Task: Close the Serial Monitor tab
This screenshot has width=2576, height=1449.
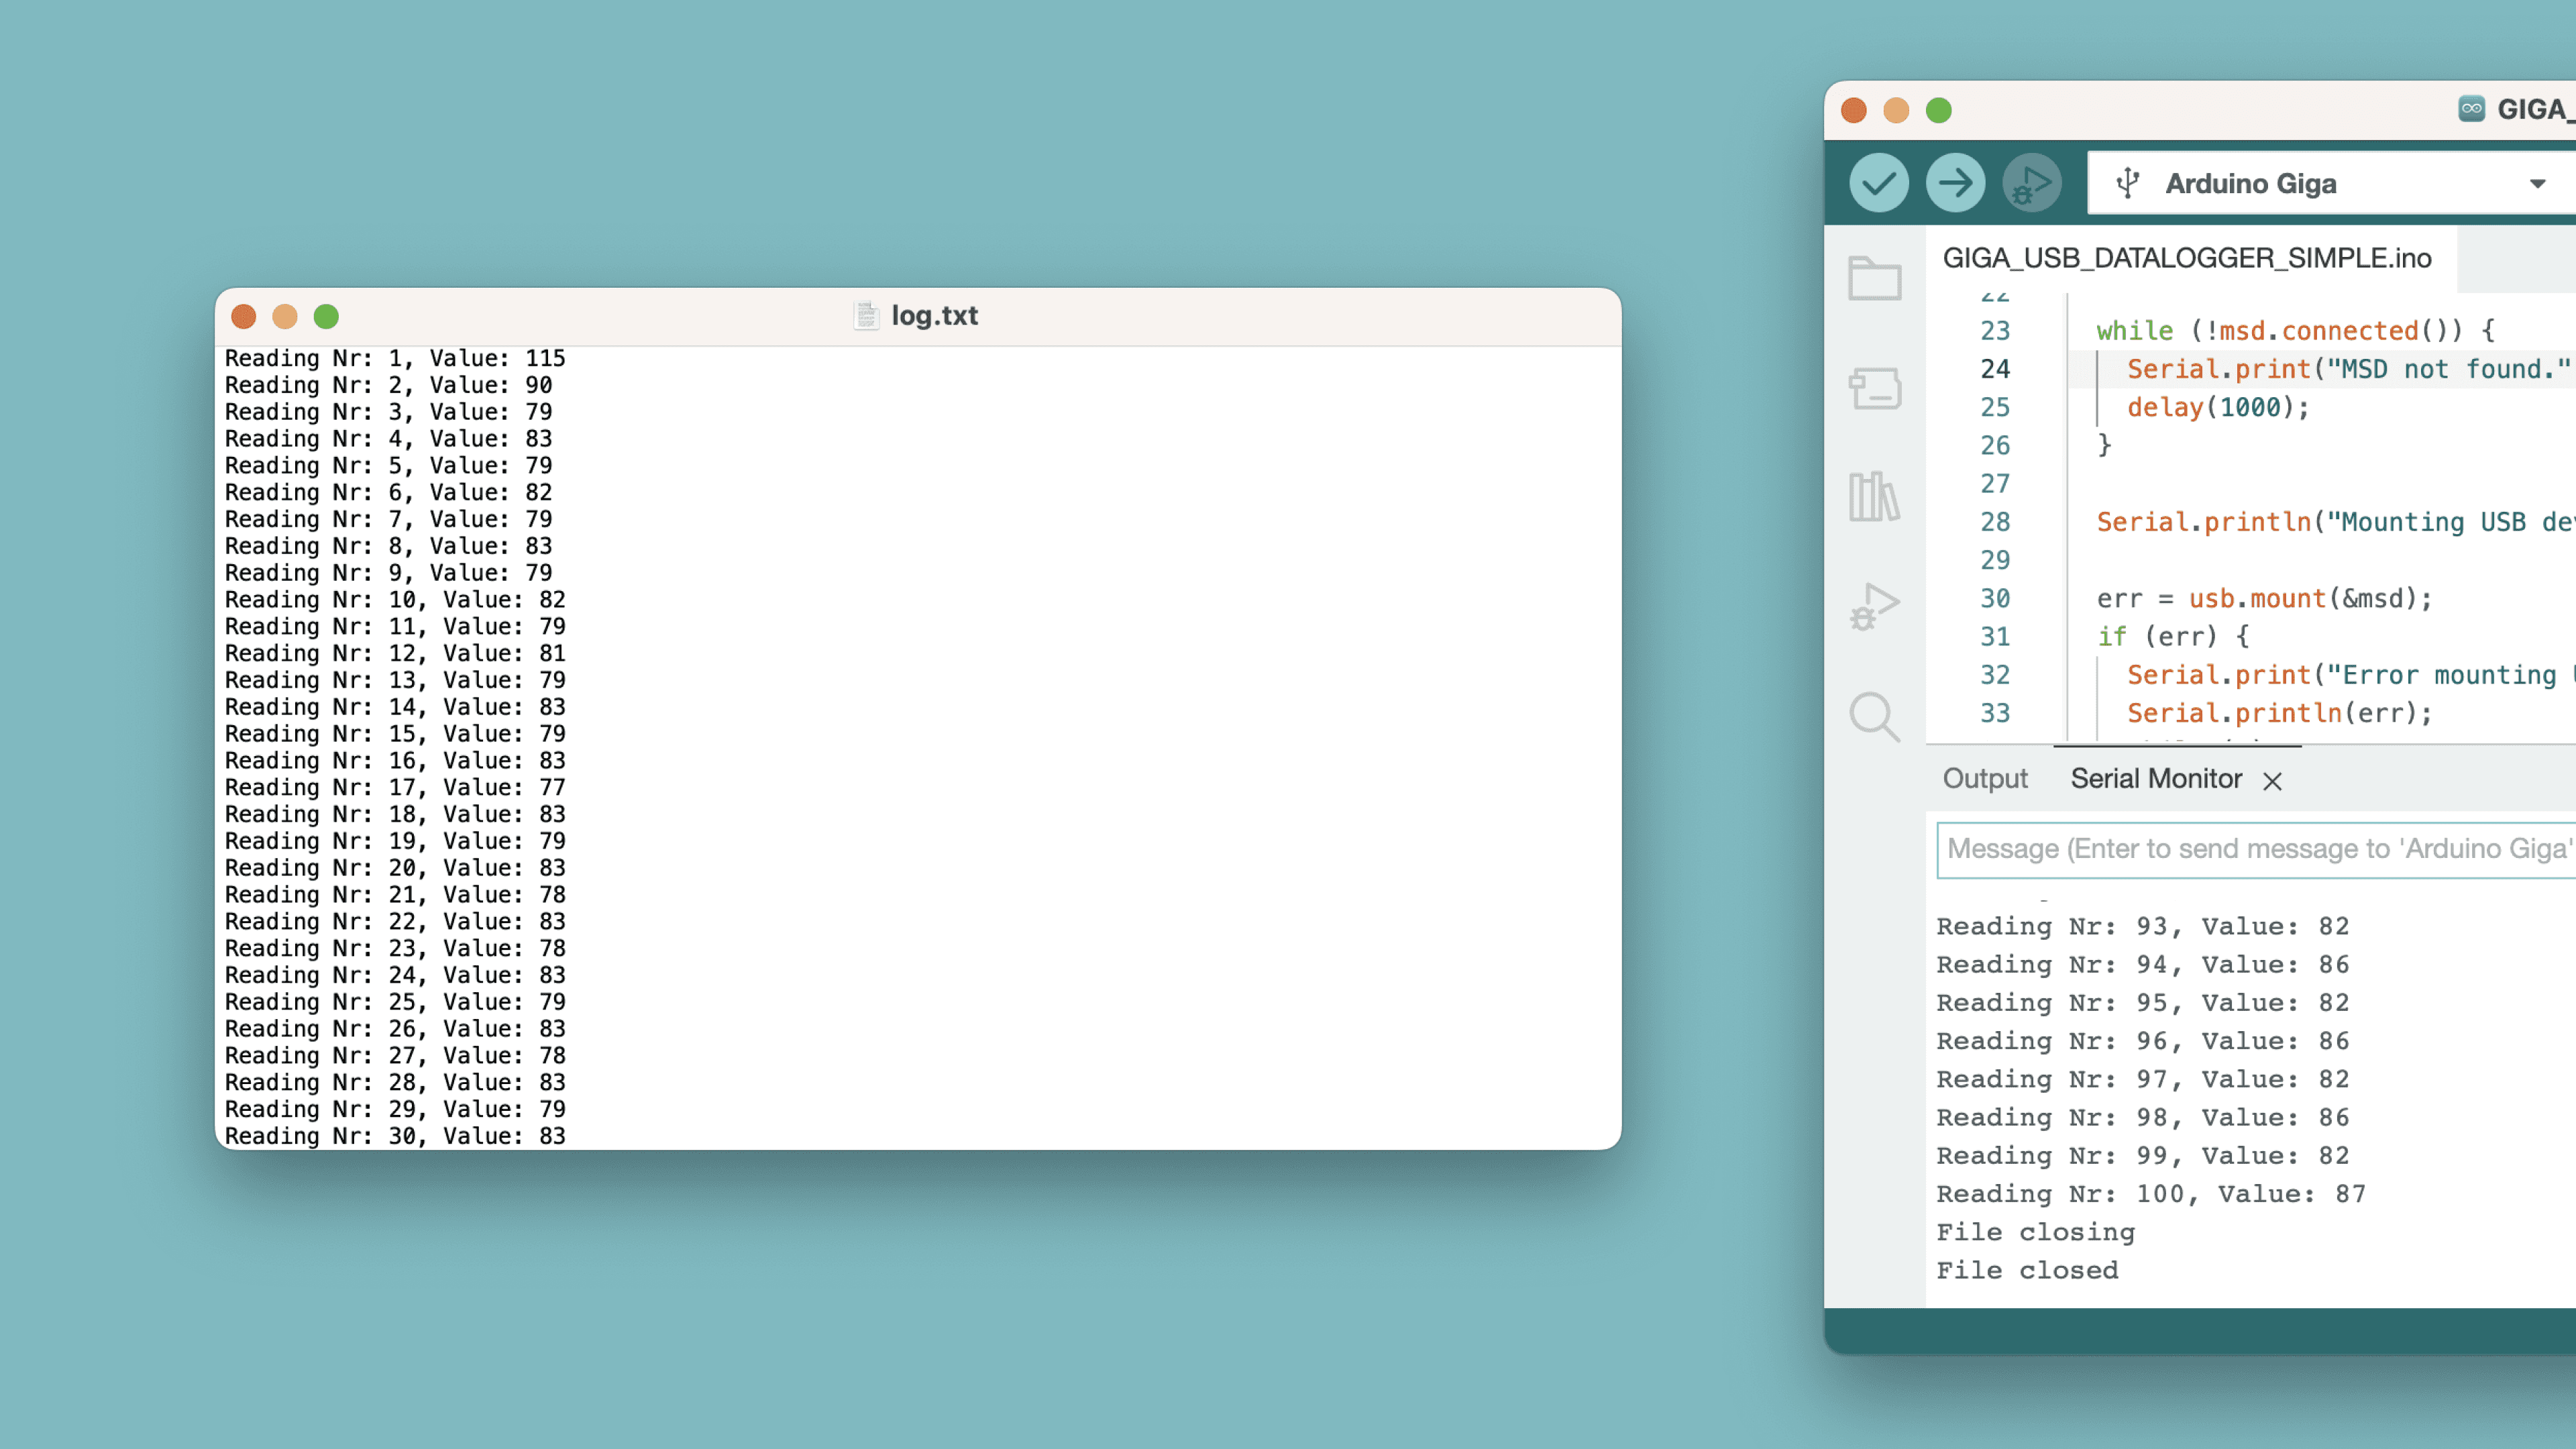Action: 2272,781
